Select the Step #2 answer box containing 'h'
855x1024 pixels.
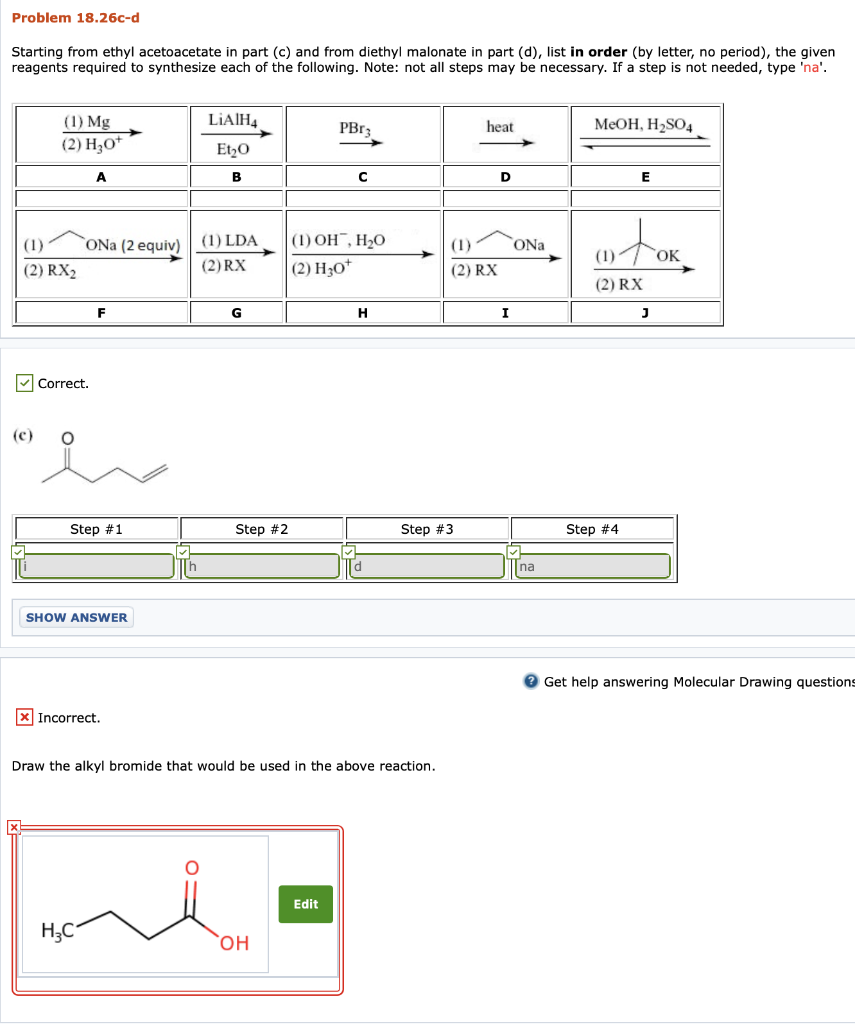[x=260, y=566]
